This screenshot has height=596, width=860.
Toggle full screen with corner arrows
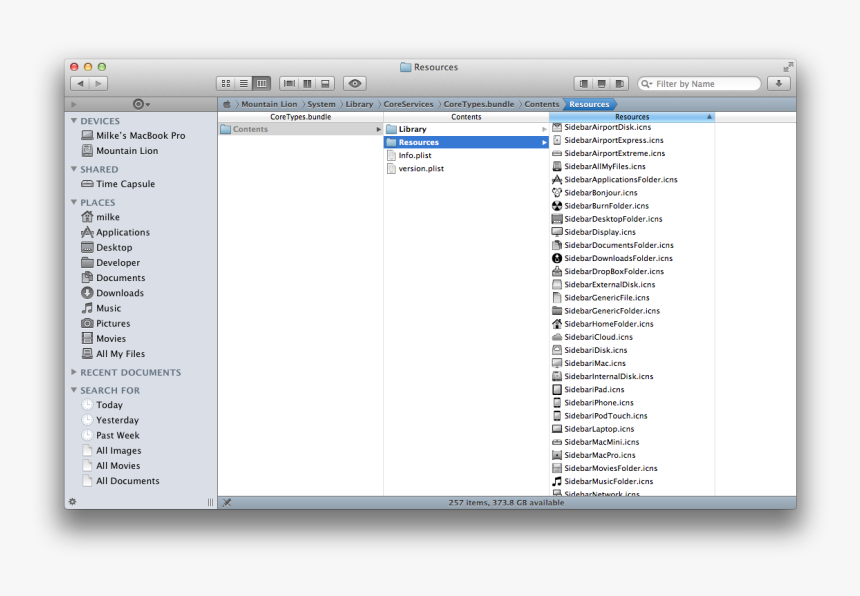788,67
